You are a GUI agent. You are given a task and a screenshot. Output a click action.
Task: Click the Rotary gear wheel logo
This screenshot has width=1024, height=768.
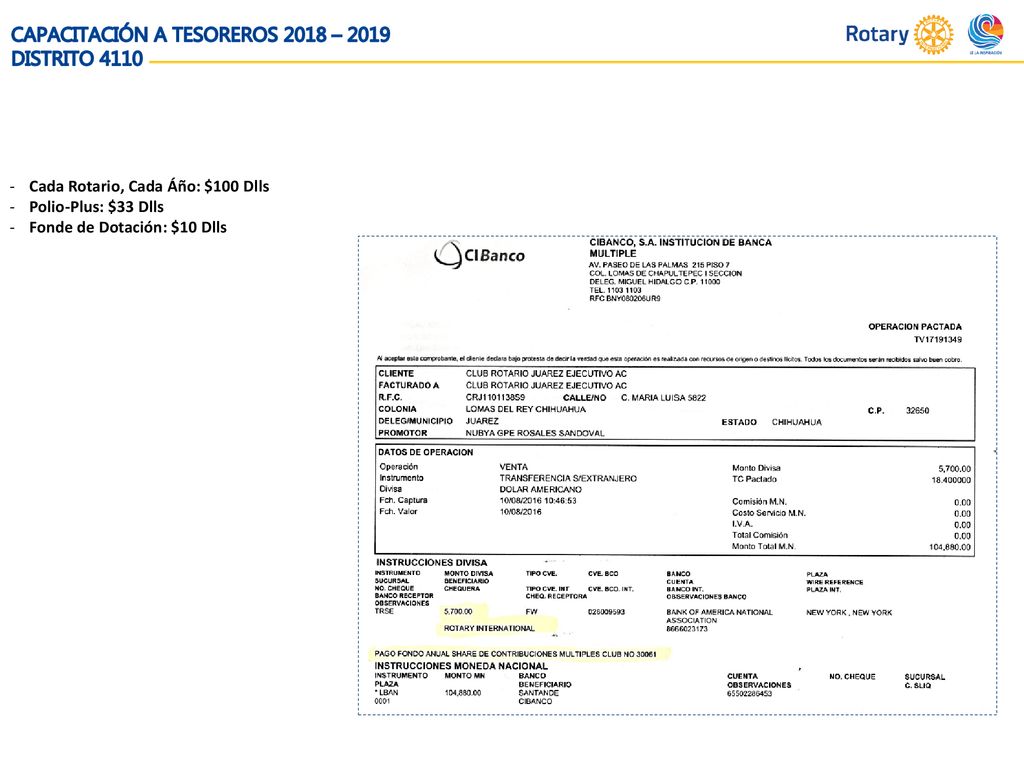coord(933,35)
